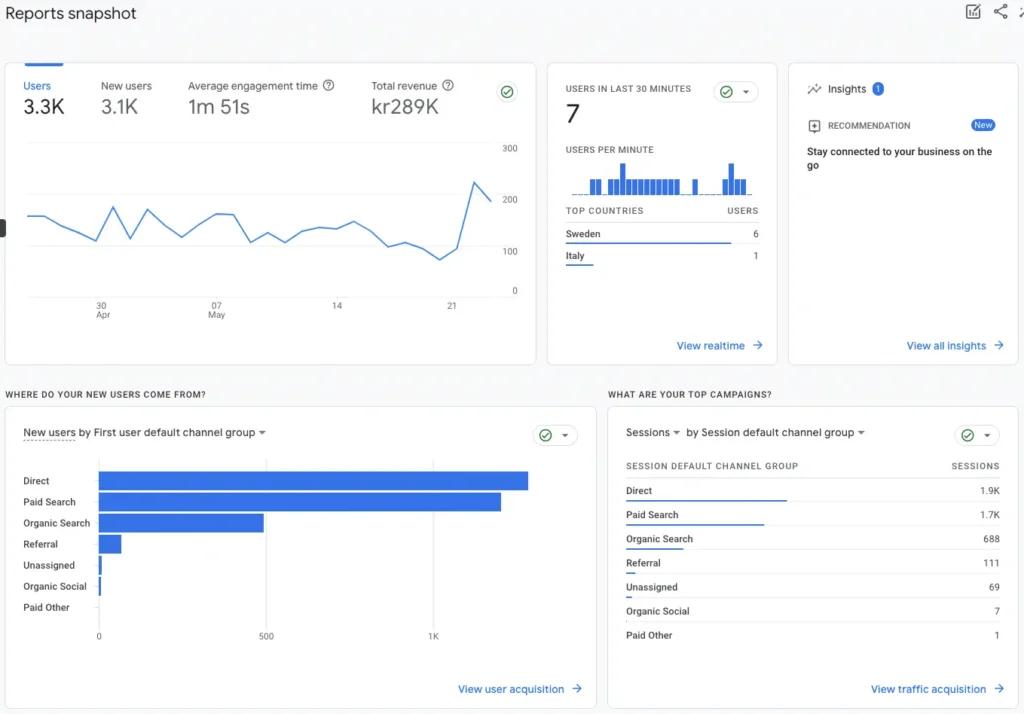Open dropdown arrow on realtime card status

click(x=746, y=92)
